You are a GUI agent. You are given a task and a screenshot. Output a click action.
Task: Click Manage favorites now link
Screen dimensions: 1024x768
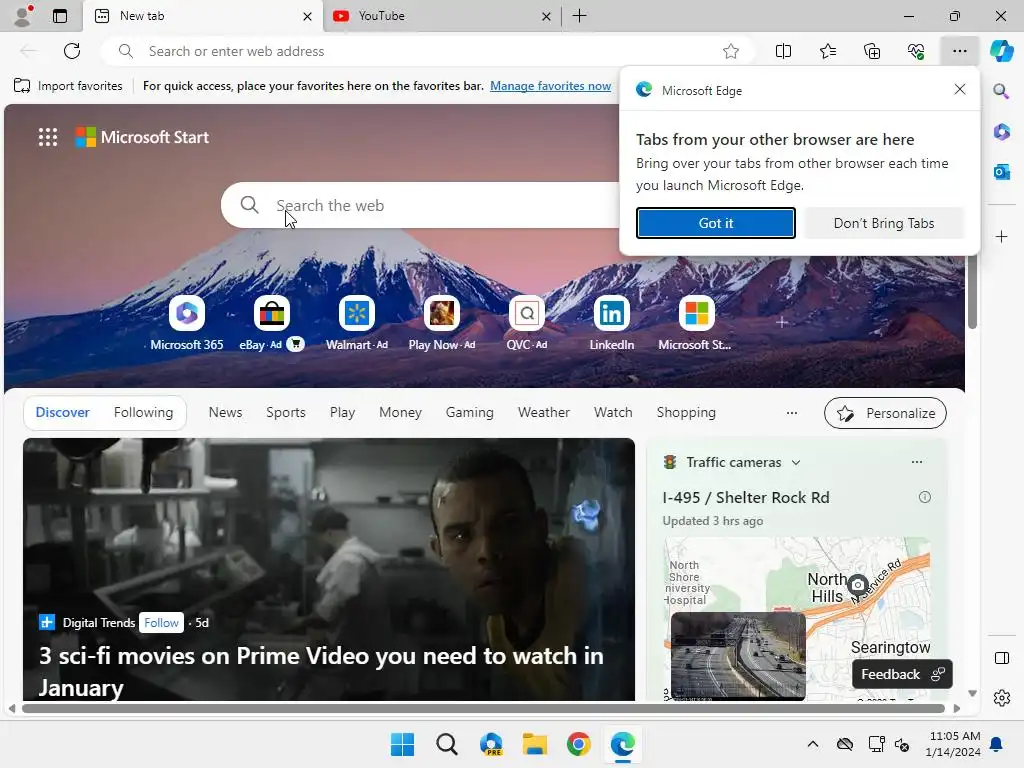tap(551, 86)
